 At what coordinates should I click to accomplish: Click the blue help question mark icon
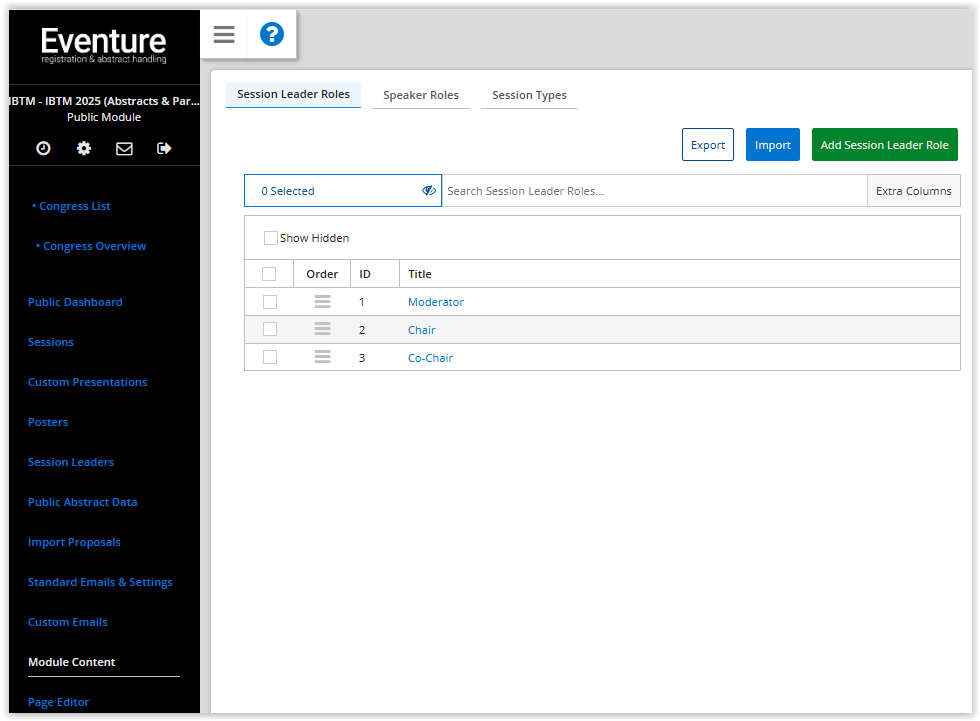click(x=272, y=34)
